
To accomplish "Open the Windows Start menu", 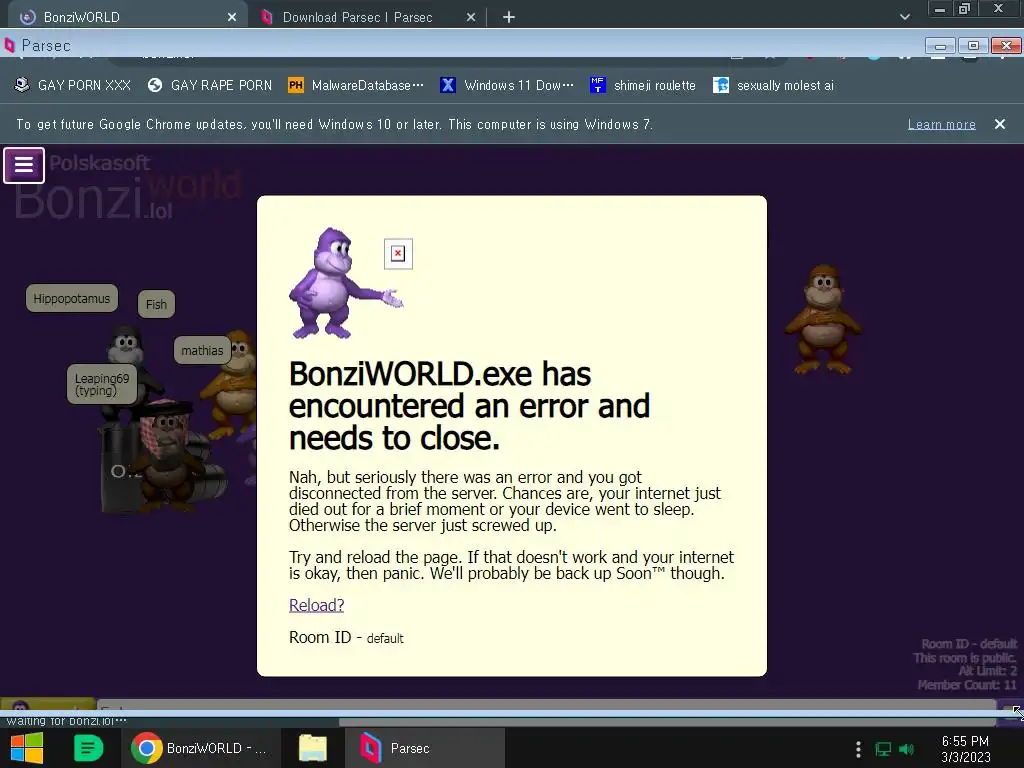I will [27, 748].
